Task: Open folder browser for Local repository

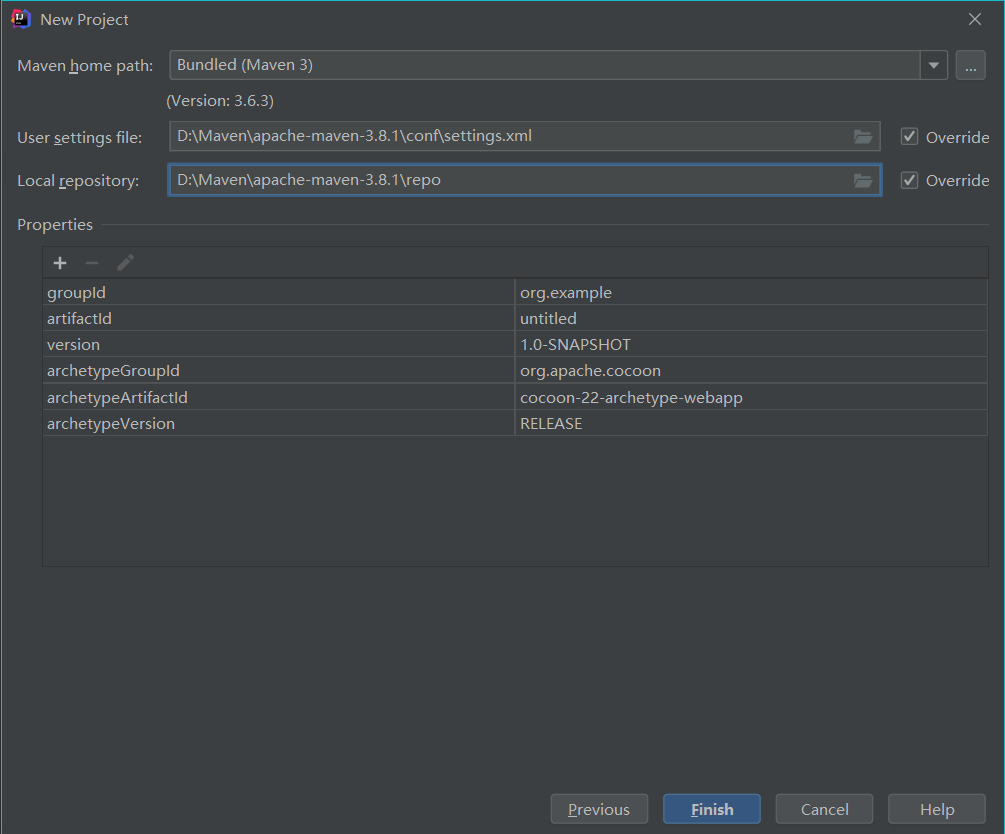Action: tap(863, 181)
